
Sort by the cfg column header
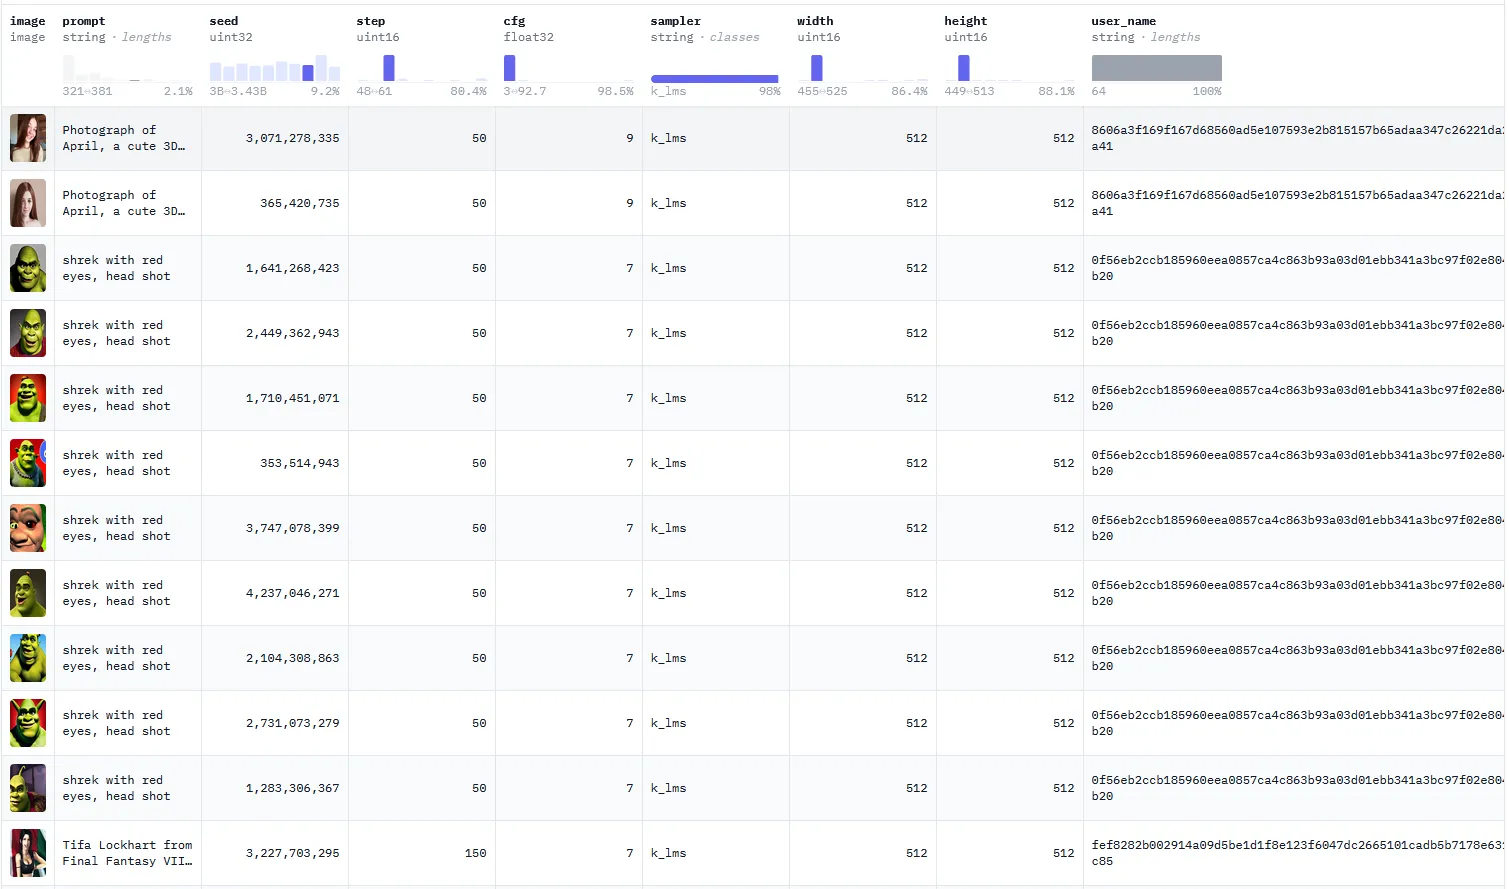click(x=514, y=21)
